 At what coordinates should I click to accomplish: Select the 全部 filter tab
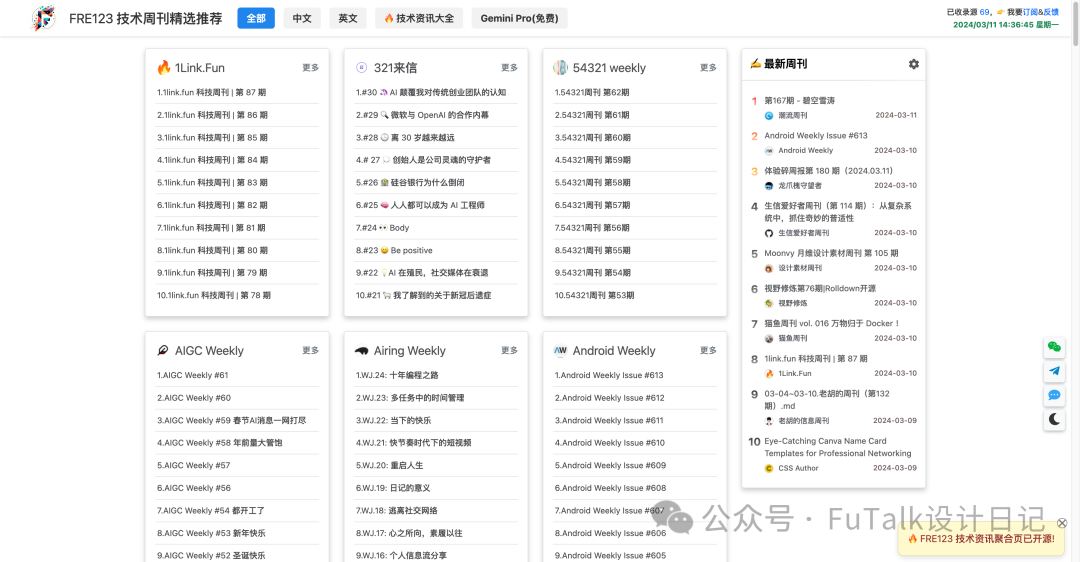(256, 18)
